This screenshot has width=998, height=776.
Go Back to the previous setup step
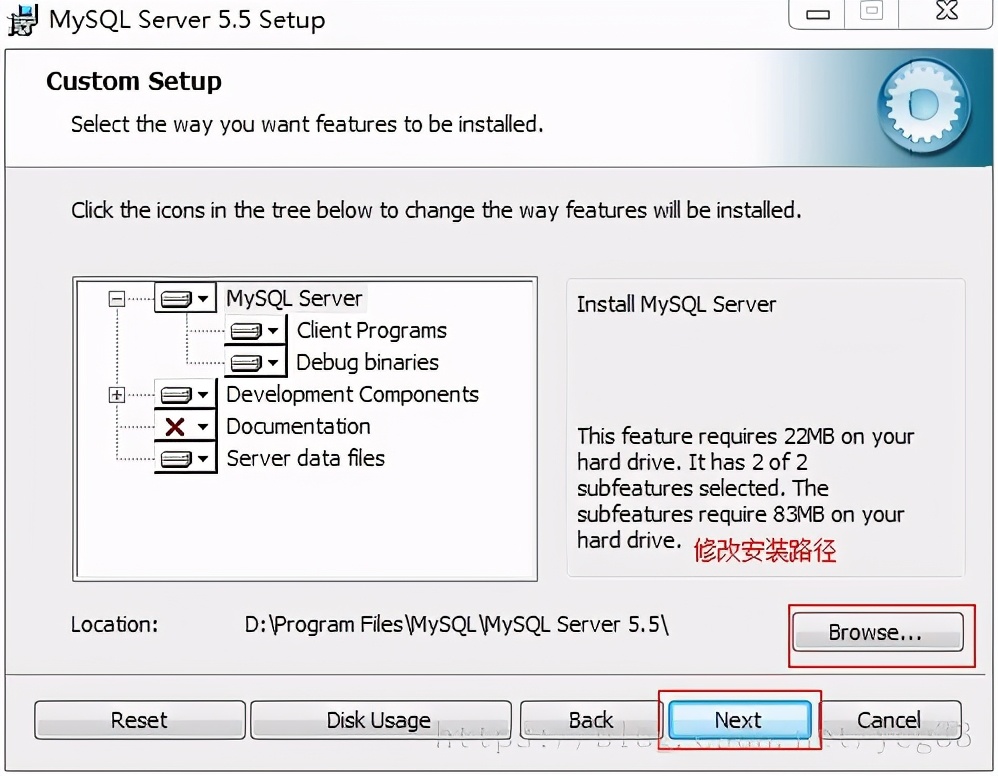(591, 720)
